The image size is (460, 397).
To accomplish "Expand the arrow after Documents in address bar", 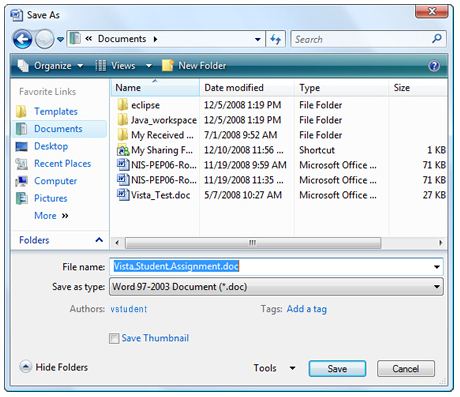I will [156, 39].
